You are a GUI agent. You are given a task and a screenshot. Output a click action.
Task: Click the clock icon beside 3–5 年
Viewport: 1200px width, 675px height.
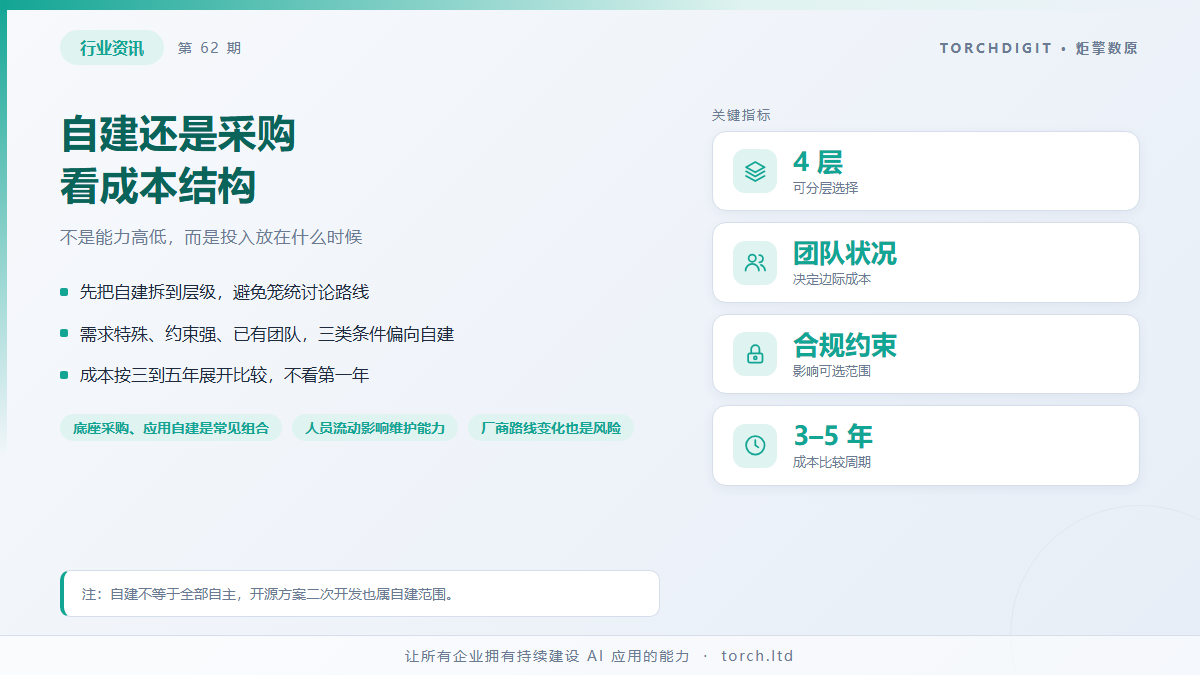(755, 445)
